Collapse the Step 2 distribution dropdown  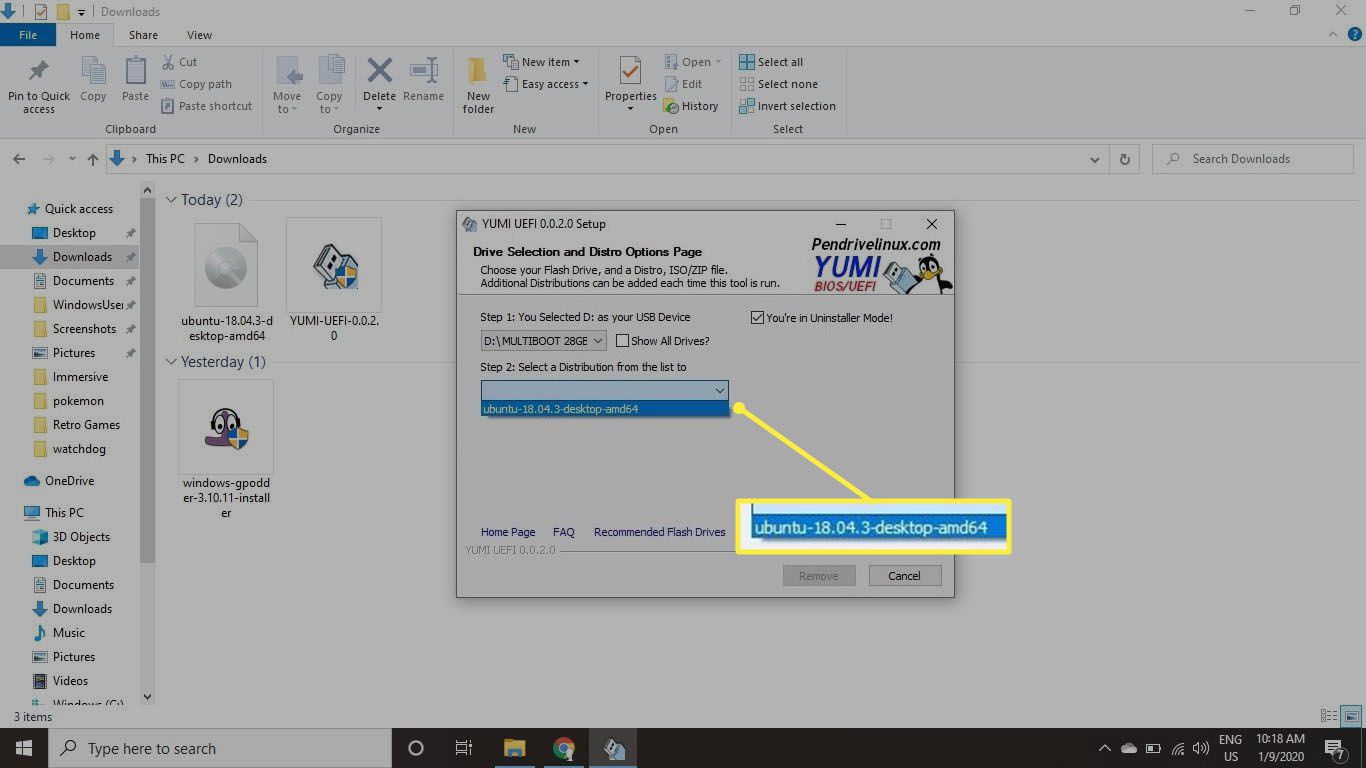[719, 390]
